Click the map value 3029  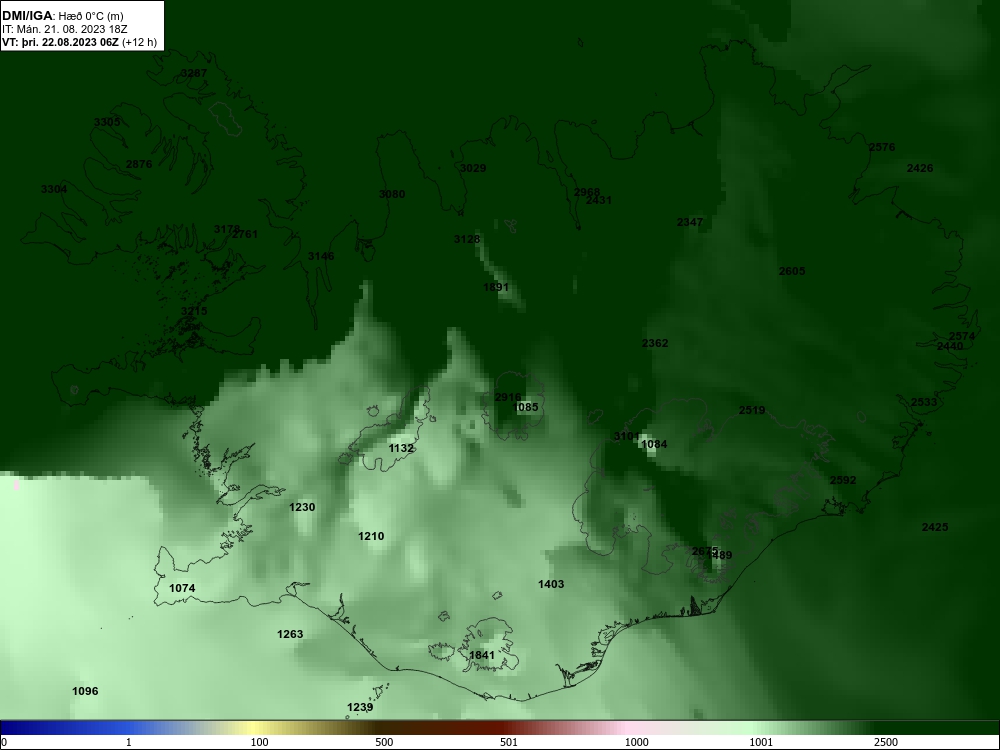tap(473, 168)
